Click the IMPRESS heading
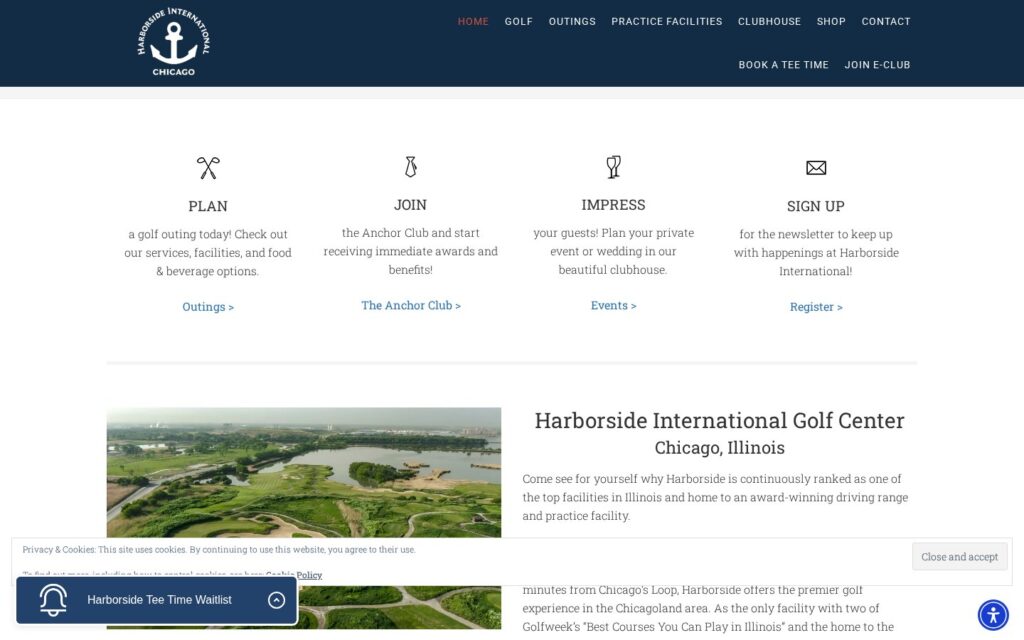Viewport: 1024px width, 640px height. point(613,204)
